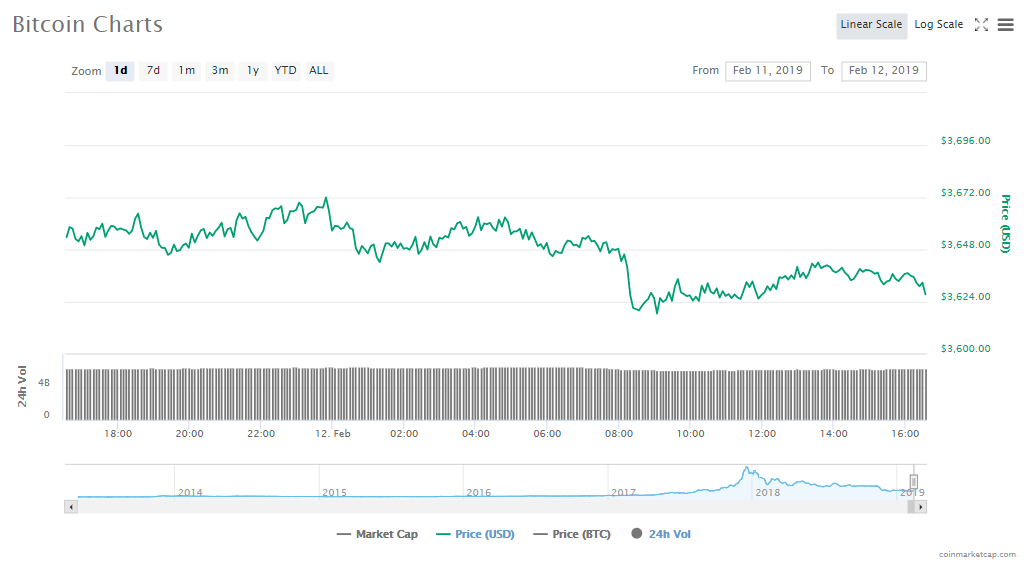Toggle Price (USD) series in legend
Viewport: 1030px width, 571px height.
[x=475, y=534]
